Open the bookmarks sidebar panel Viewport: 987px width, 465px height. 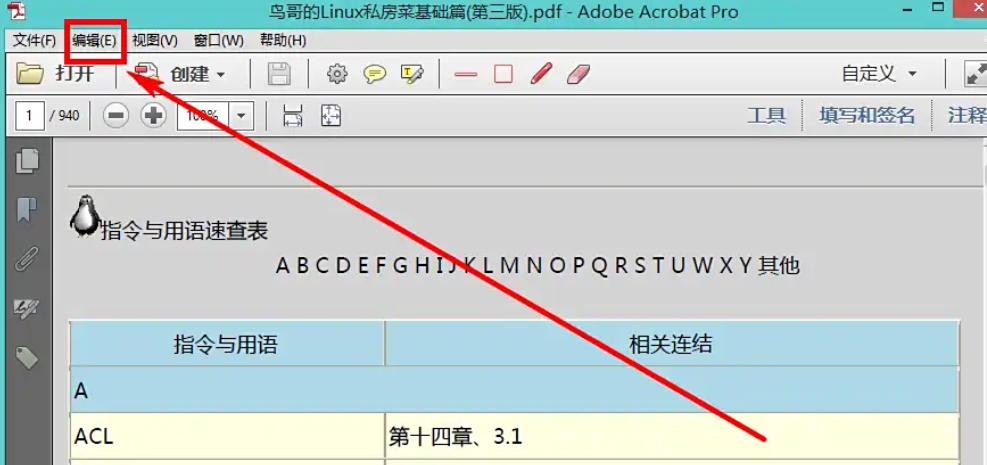click(27, 210)
